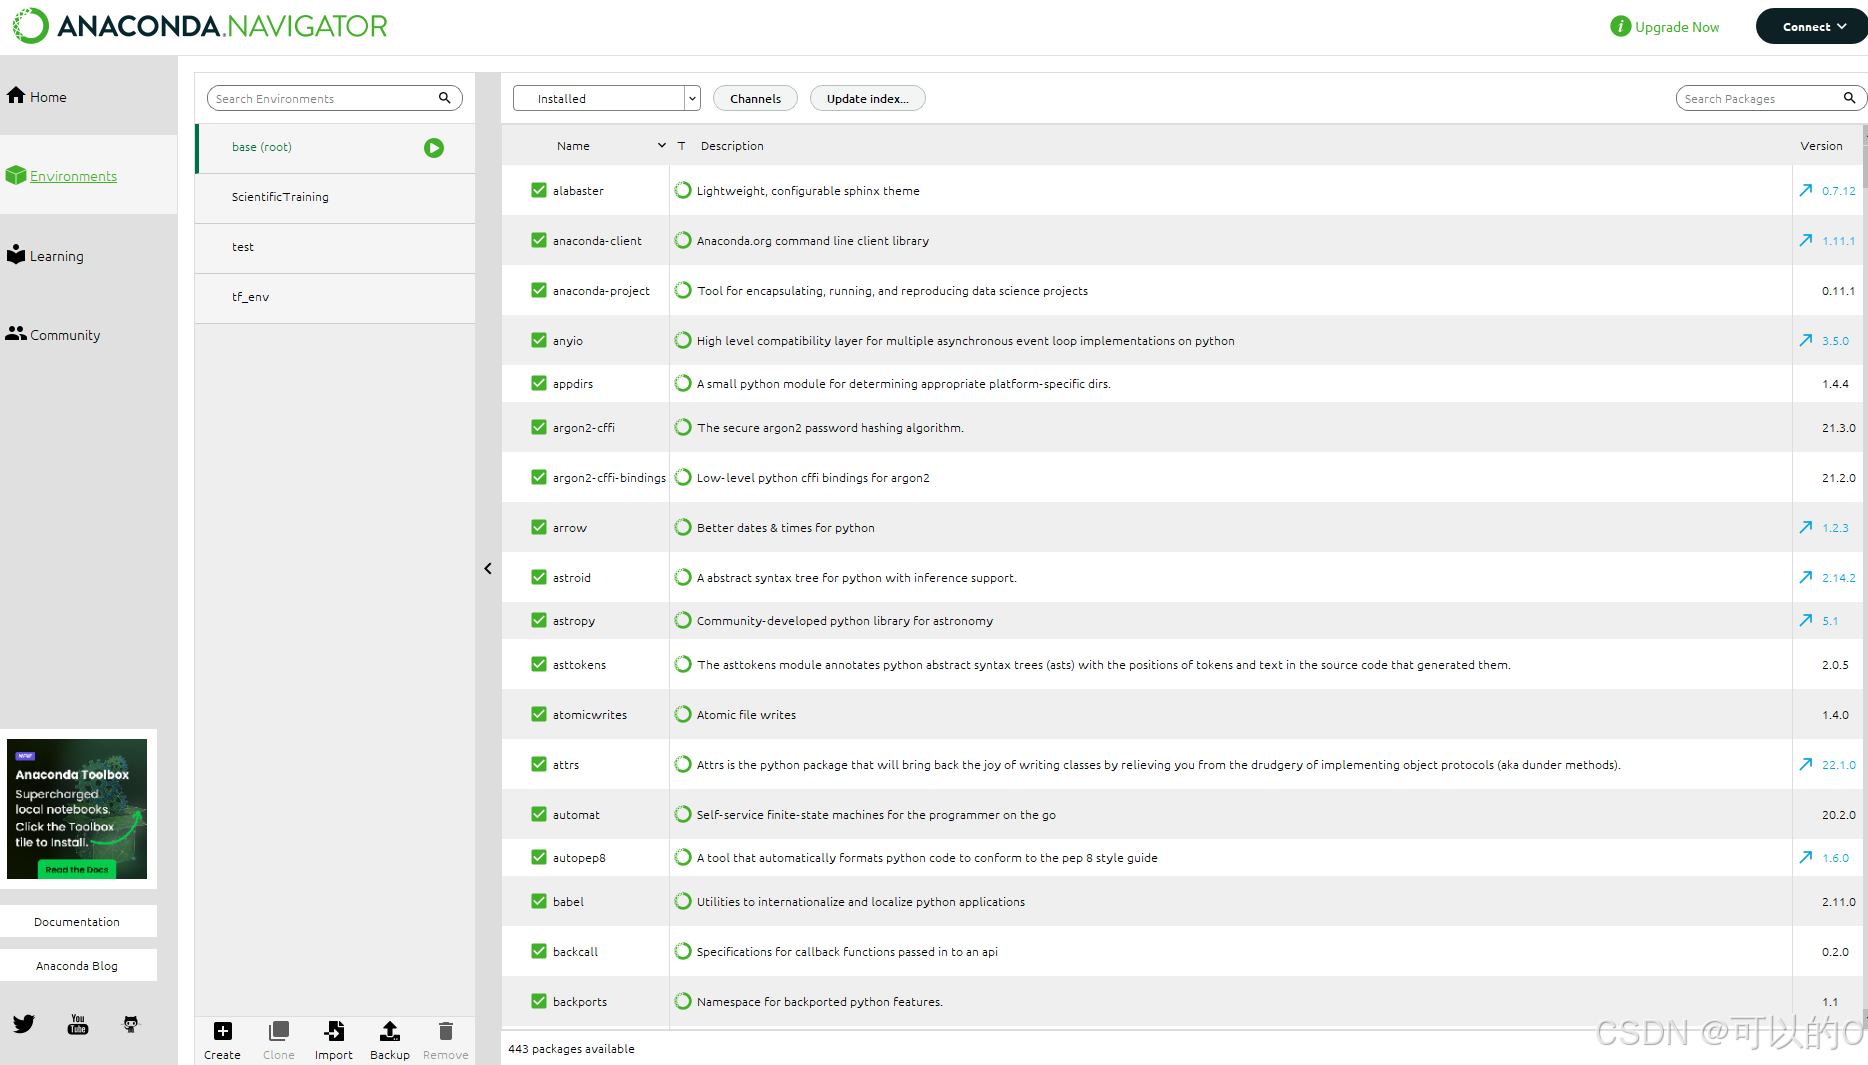The height and width of the screenshot is (1065, 1868).
Task: Open the Environments cube icon
Action: pyautogui.click(x=16, y=175)
